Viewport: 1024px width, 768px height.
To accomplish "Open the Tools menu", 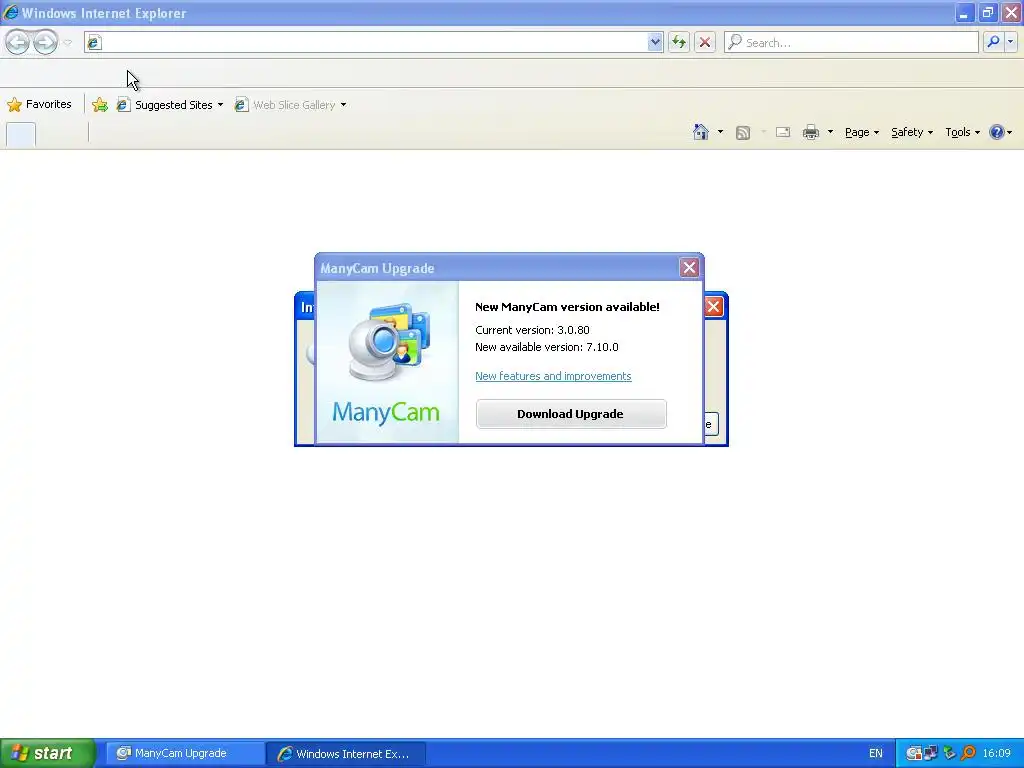I will click(x=962, y=132).
